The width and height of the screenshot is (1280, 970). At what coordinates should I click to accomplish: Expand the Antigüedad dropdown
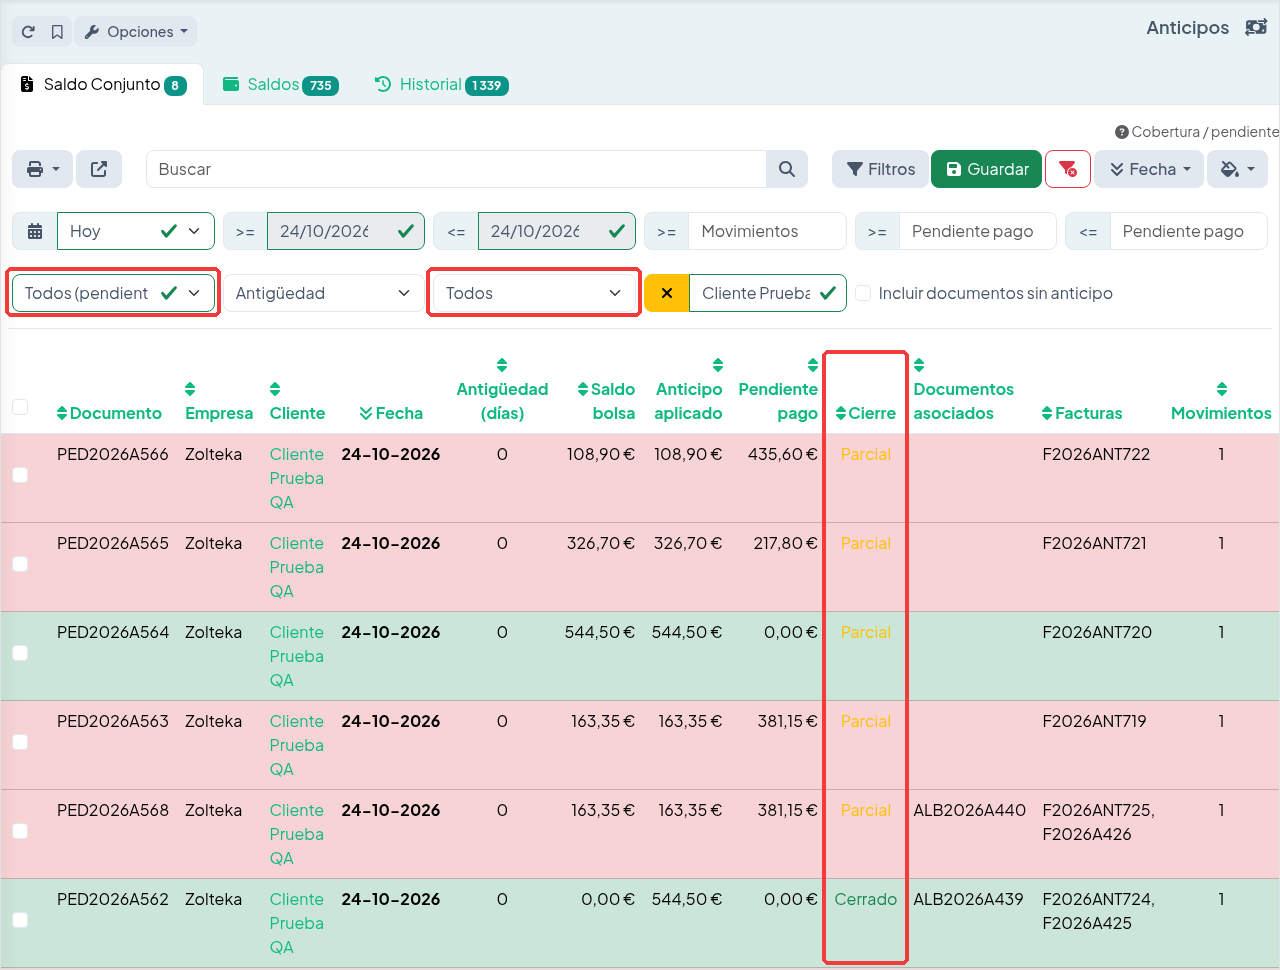coord(323,293)
